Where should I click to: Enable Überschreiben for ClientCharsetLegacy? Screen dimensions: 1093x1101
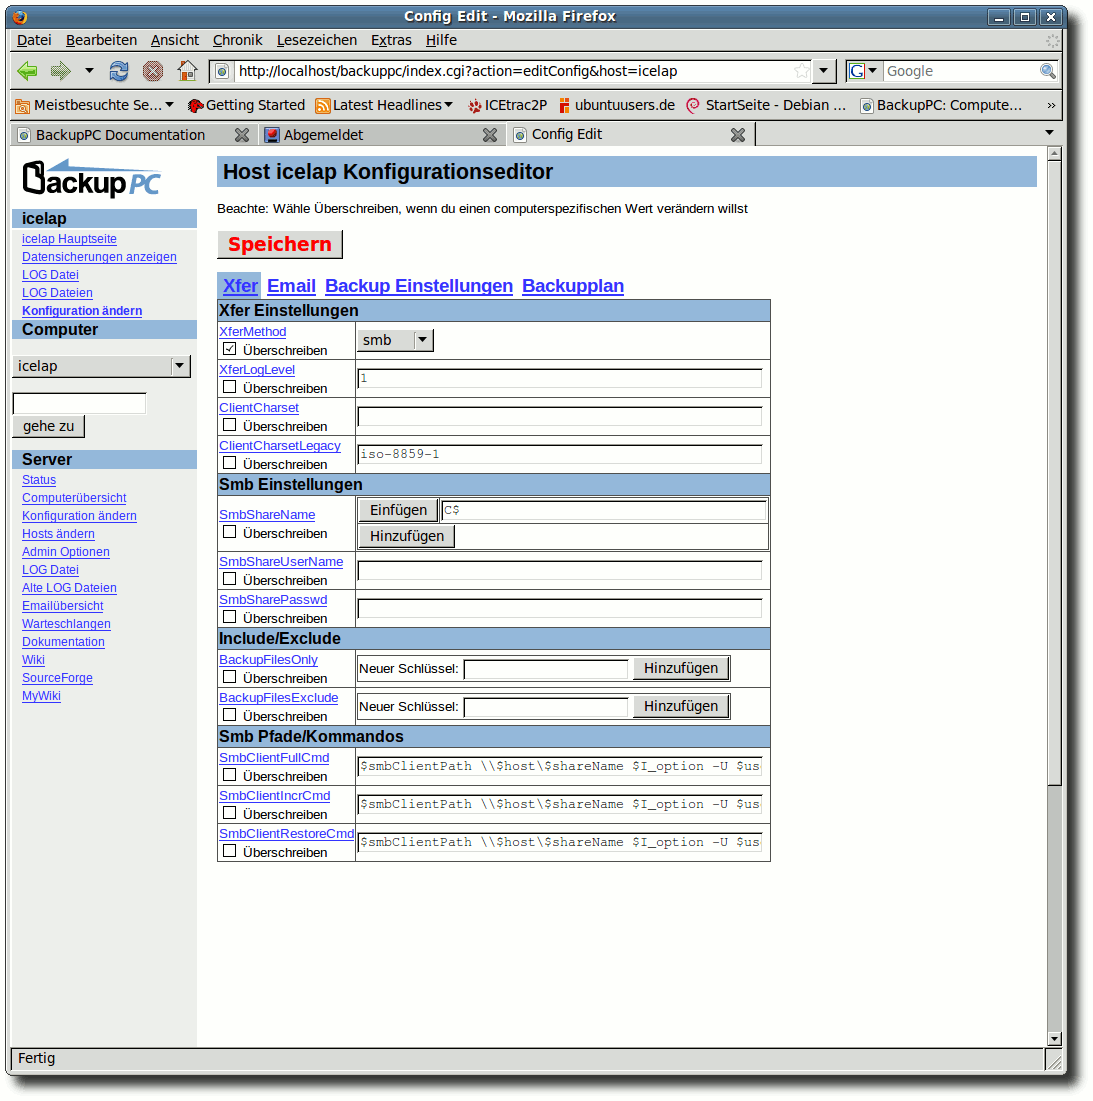pos(230,463)
